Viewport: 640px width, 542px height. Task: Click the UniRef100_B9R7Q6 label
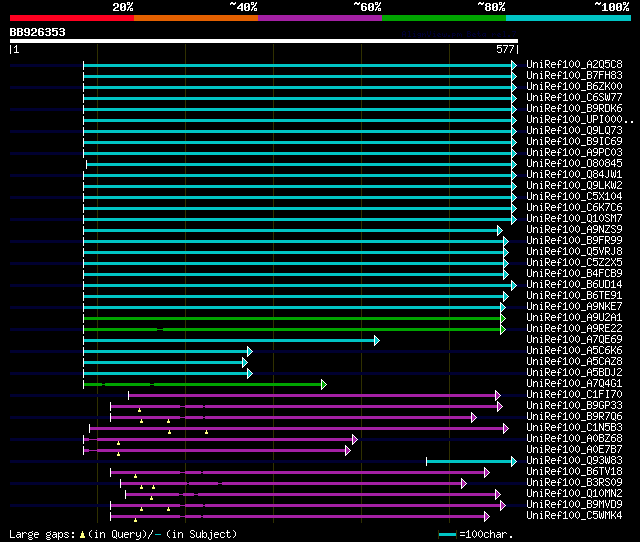pos(574,417)
